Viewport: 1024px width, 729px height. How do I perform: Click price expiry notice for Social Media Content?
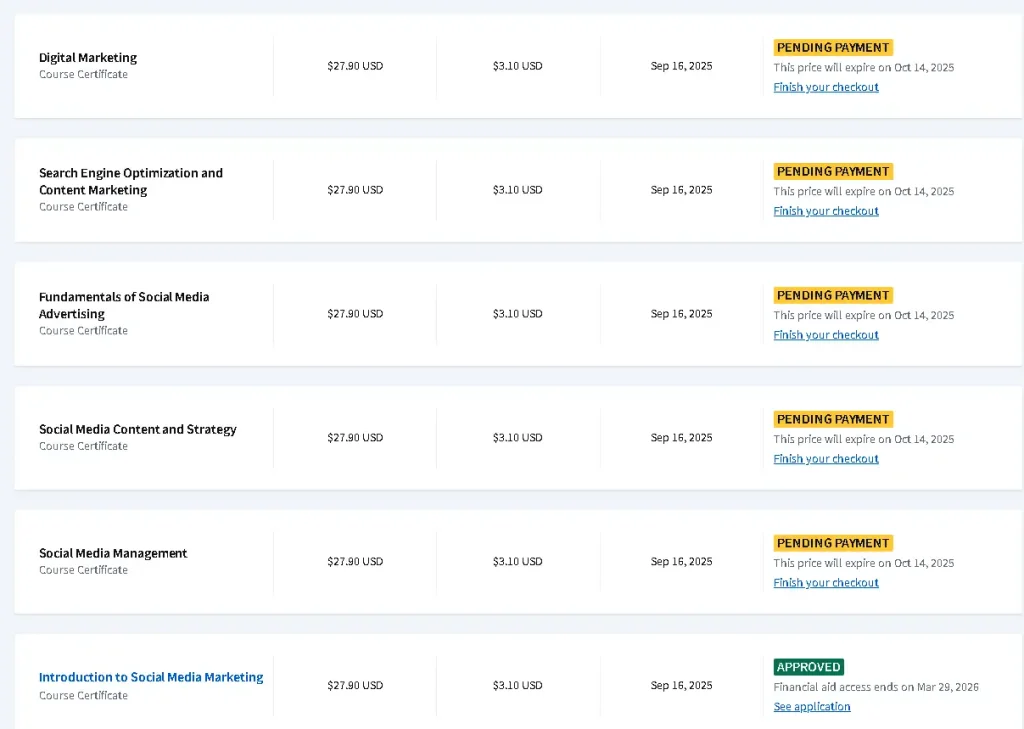[864, 439]
